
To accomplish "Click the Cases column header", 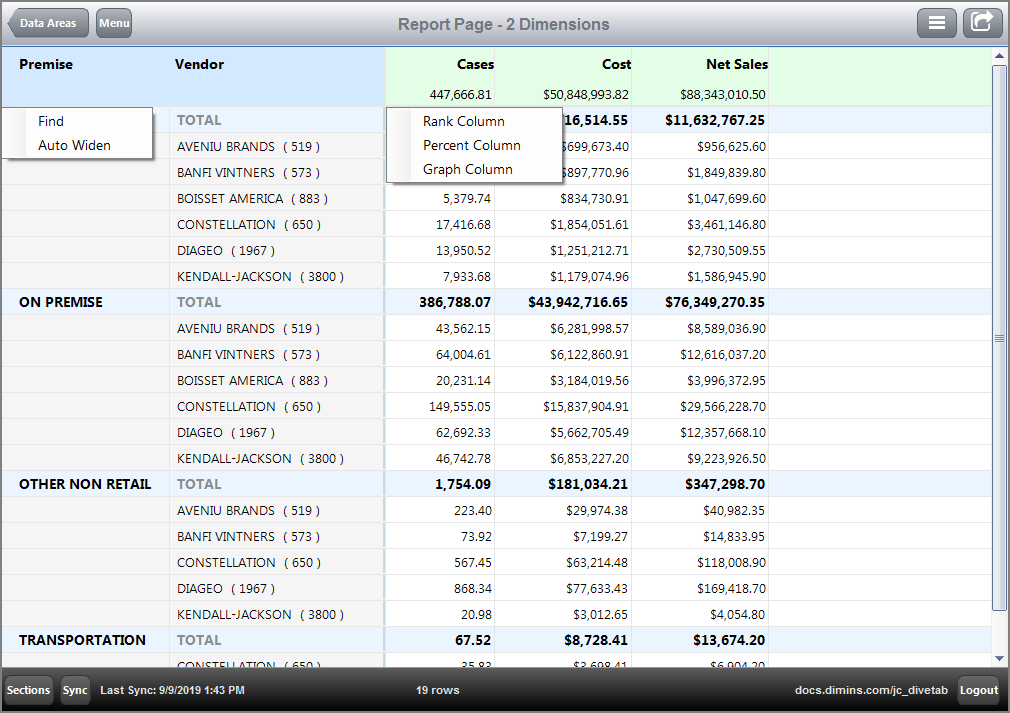I will (x=475, y=64).
